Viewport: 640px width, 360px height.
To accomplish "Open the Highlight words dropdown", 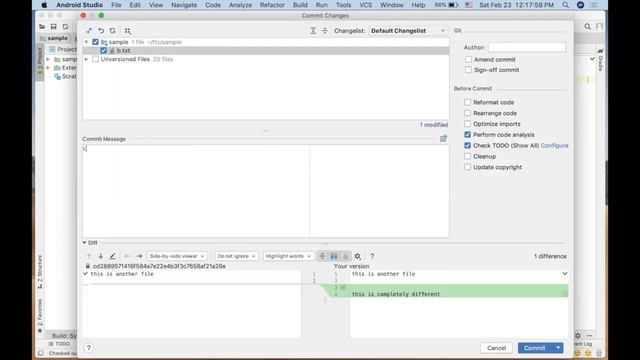I will point(288,256).
